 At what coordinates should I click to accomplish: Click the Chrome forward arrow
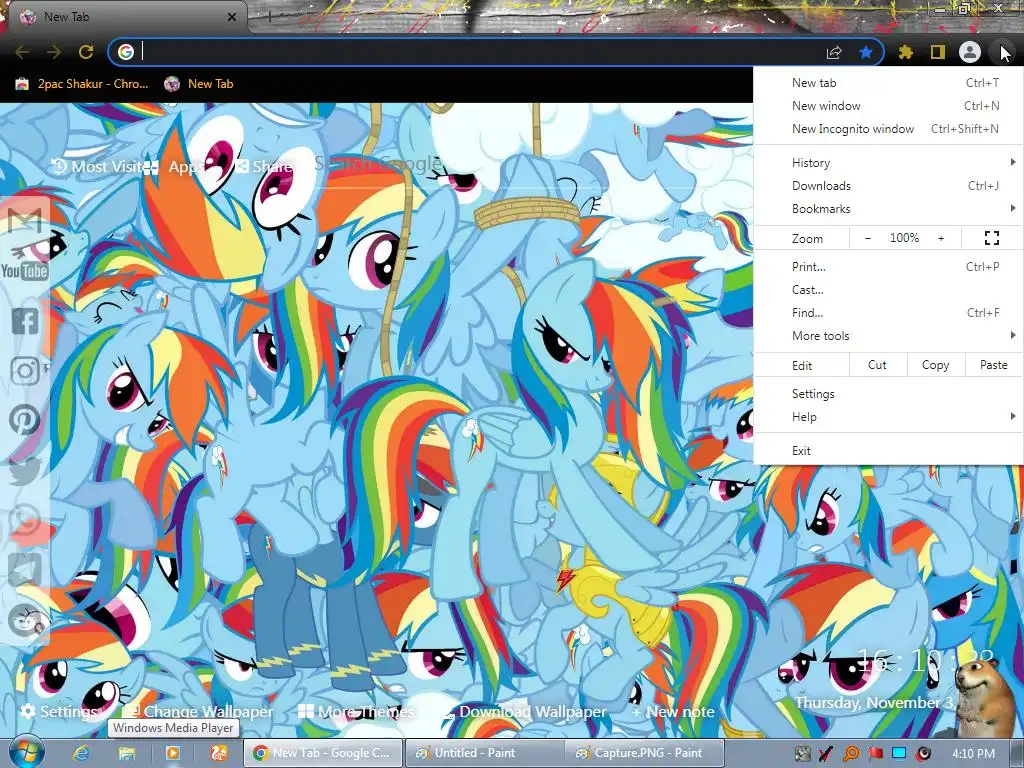pyautogui.click(x=54, y=52)
